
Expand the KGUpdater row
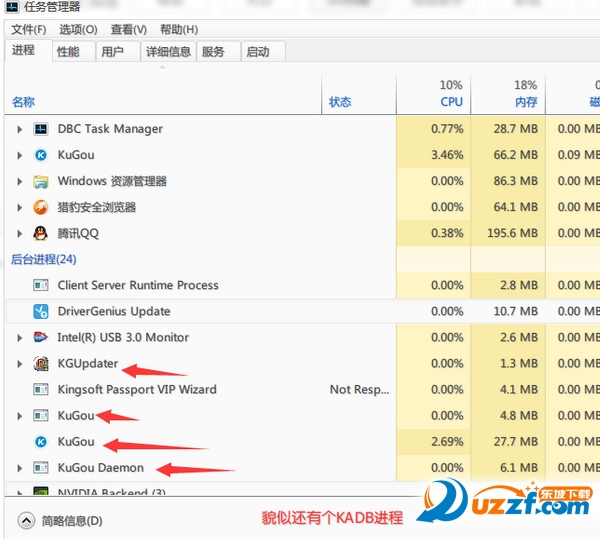20,364
